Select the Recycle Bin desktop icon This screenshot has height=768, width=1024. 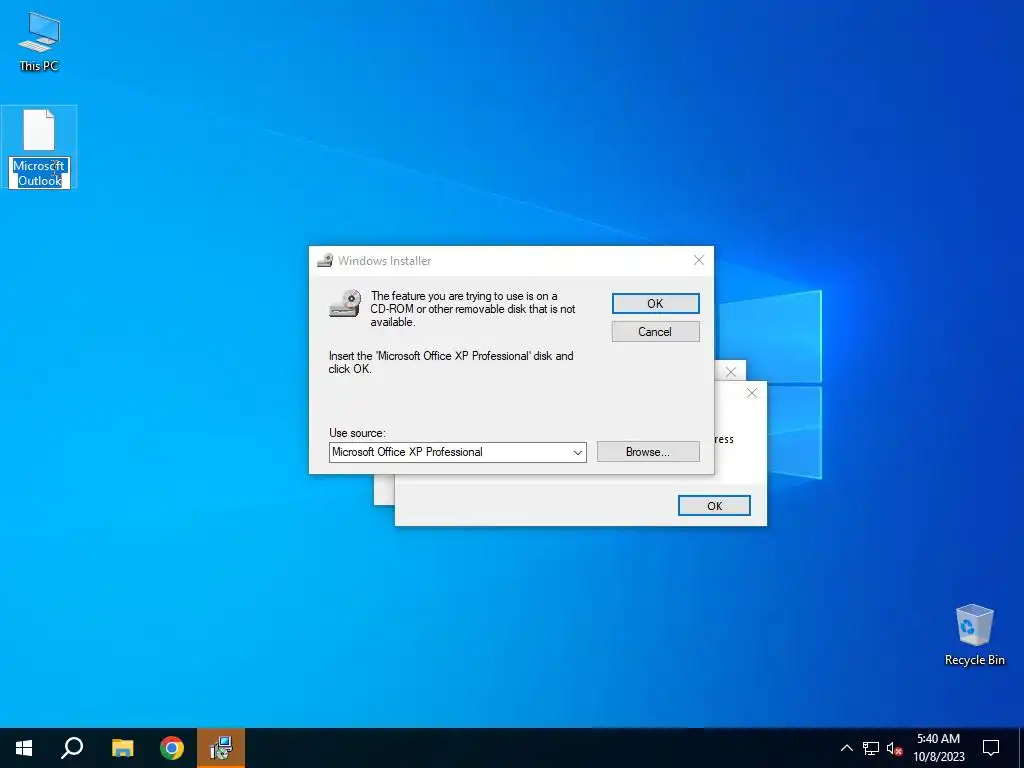(974, 635)
